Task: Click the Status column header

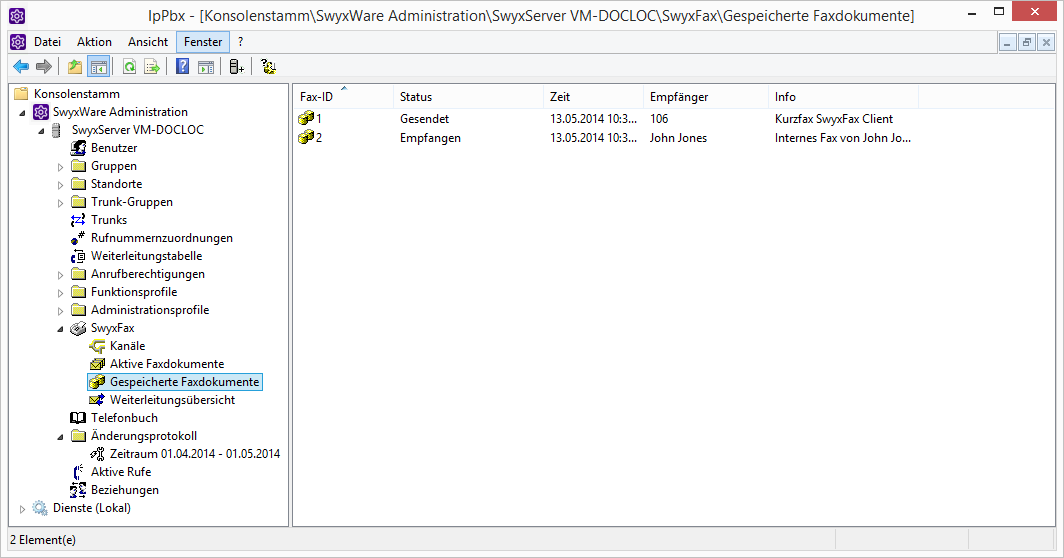Action: click(416, 97)
